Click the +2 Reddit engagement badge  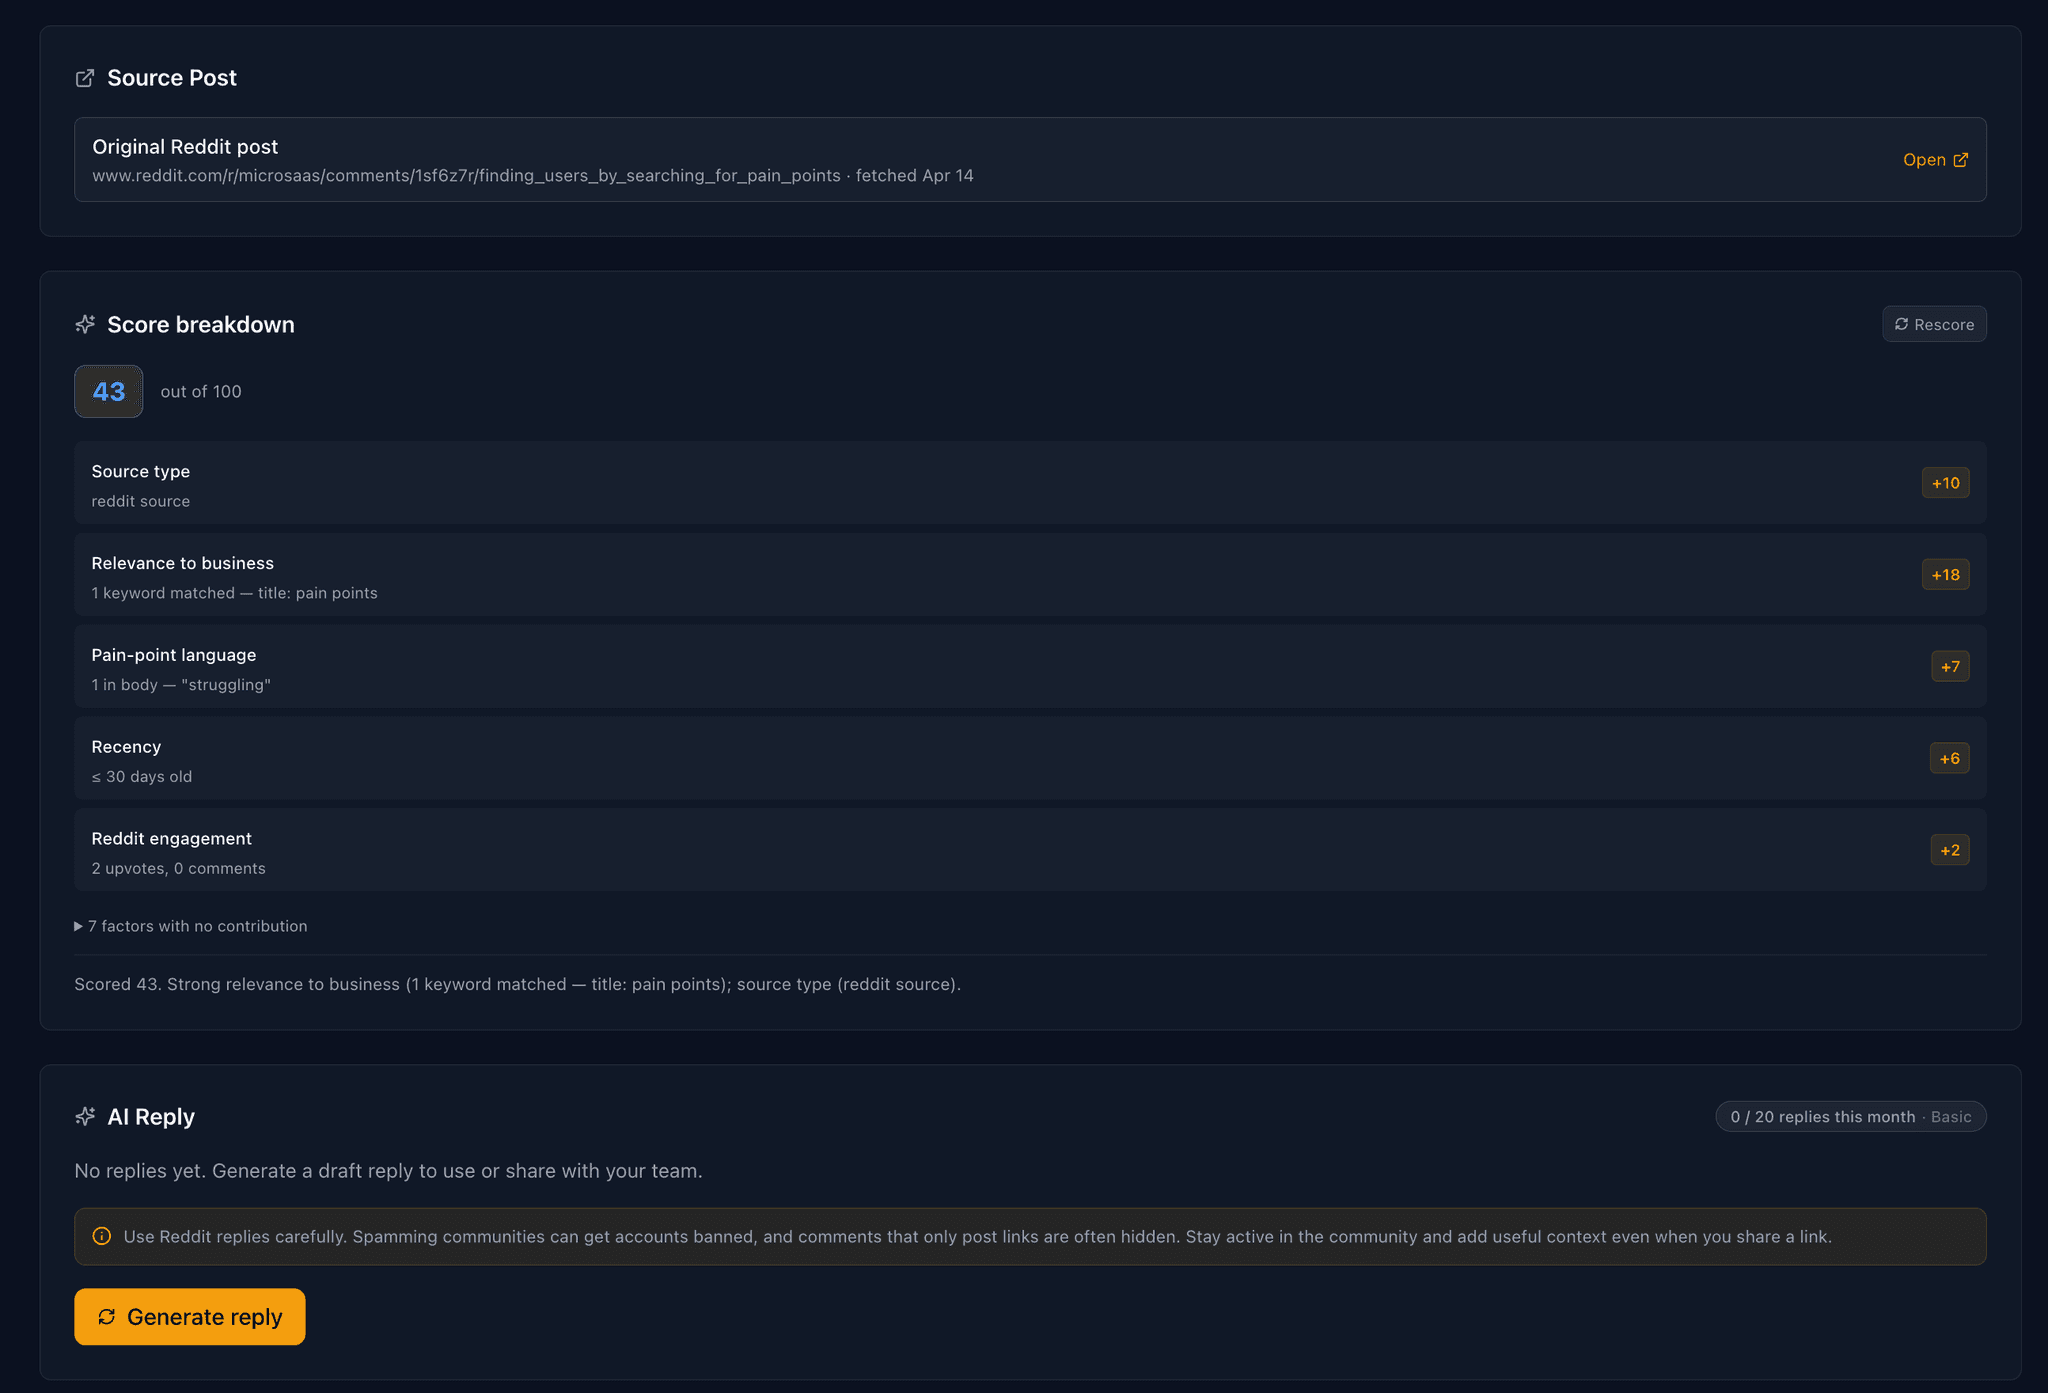point(1949,850)
